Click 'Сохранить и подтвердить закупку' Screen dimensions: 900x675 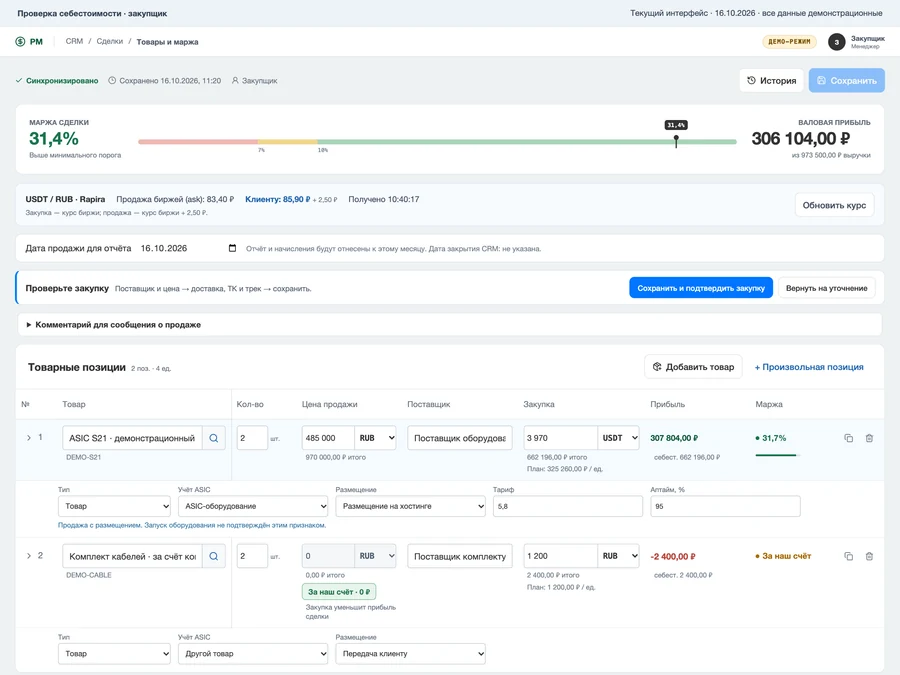701,288
